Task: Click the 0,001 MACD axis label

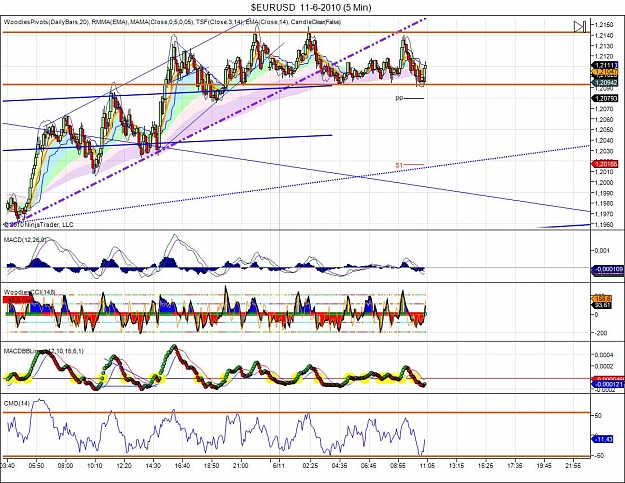Action: pyautogui.click(x=602, y=250)
